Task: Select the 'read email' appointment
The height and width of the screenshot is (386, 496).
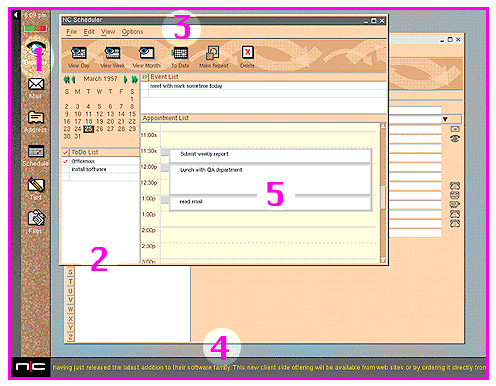Action: 270,203
